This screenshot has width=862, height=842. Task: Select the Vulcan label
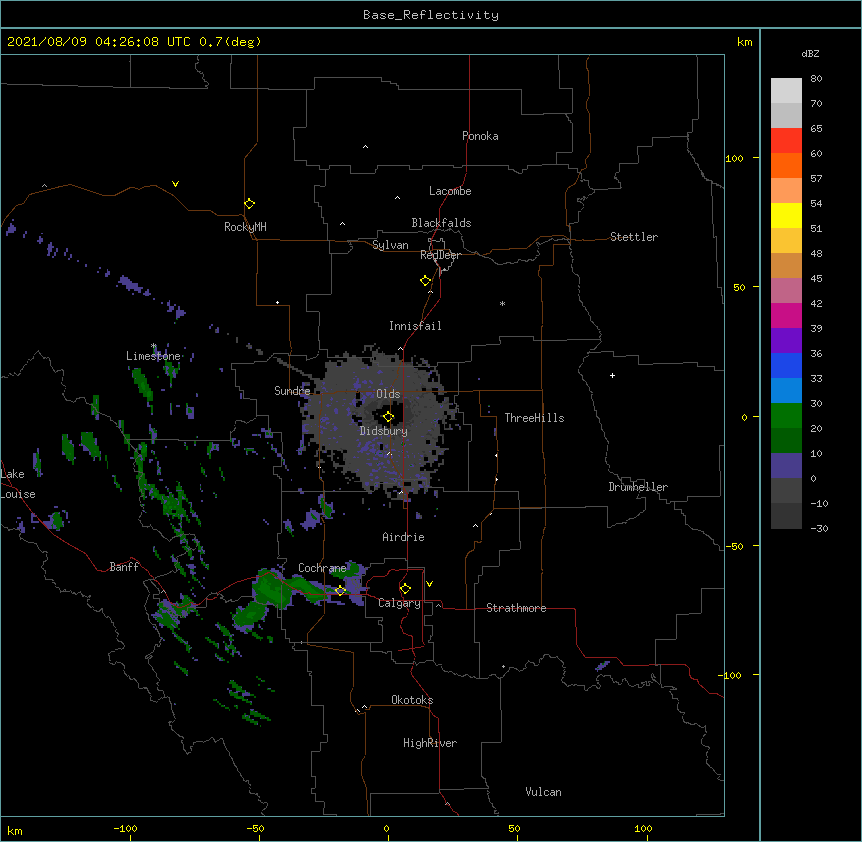click(543, 792)
